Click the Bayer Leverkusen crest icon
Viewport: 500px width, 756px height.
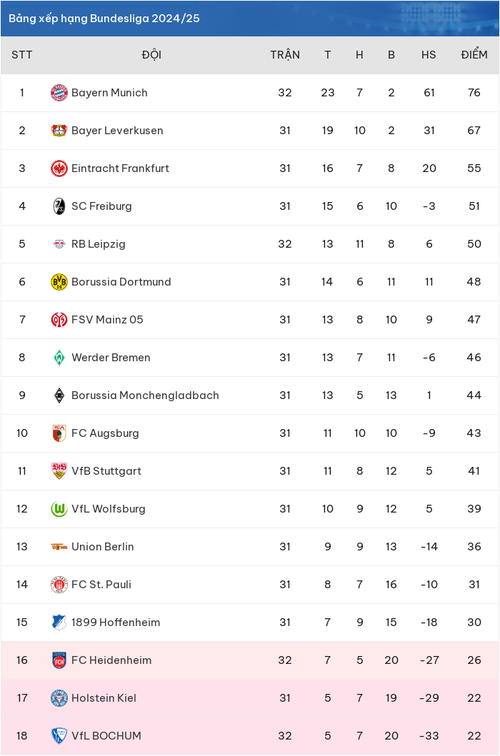[59, 130]
